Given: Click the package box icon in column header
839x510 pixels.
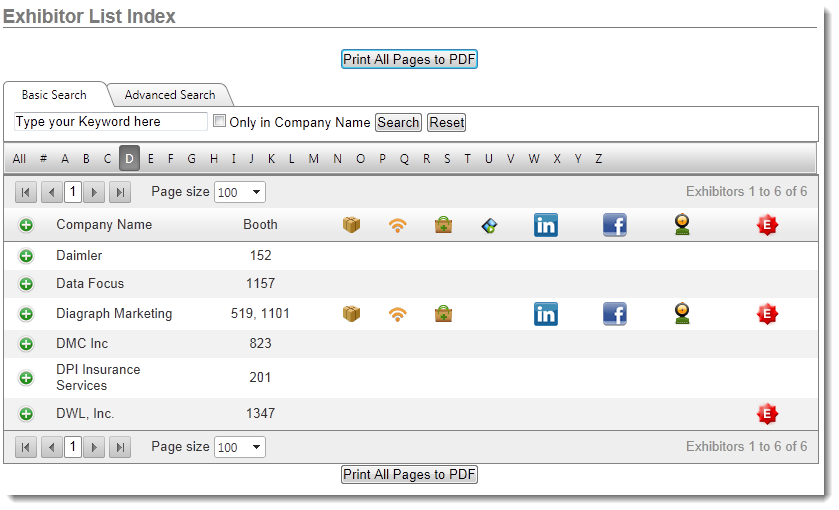Looking at the screenshot, I should click(x=351, y=225).
